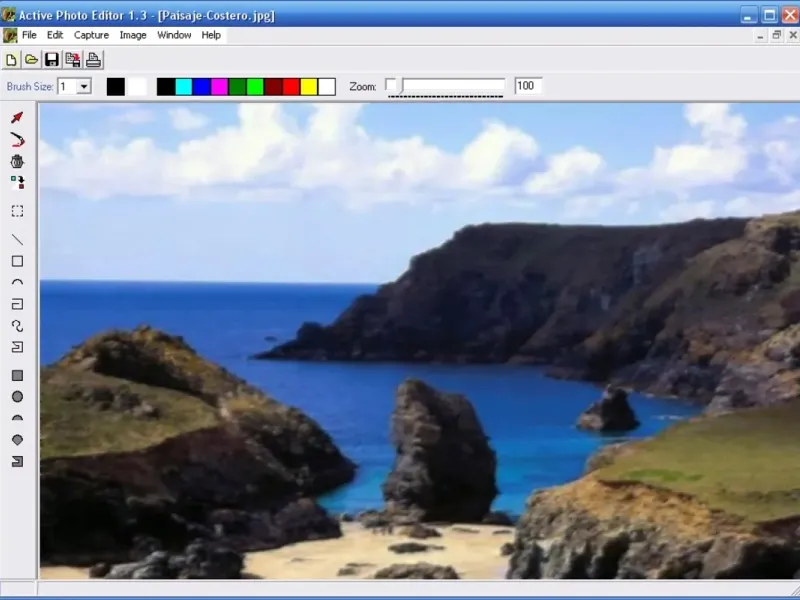Click the application icon in the menu bar

coord(9,35)
